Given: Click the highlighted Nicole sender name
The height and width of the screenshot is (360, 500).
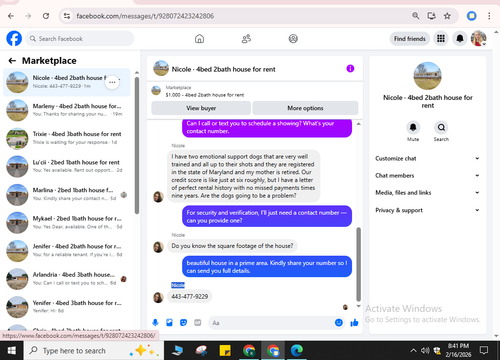Looking at the screenshot, I should pyautogui.click(x=178, y=285).
